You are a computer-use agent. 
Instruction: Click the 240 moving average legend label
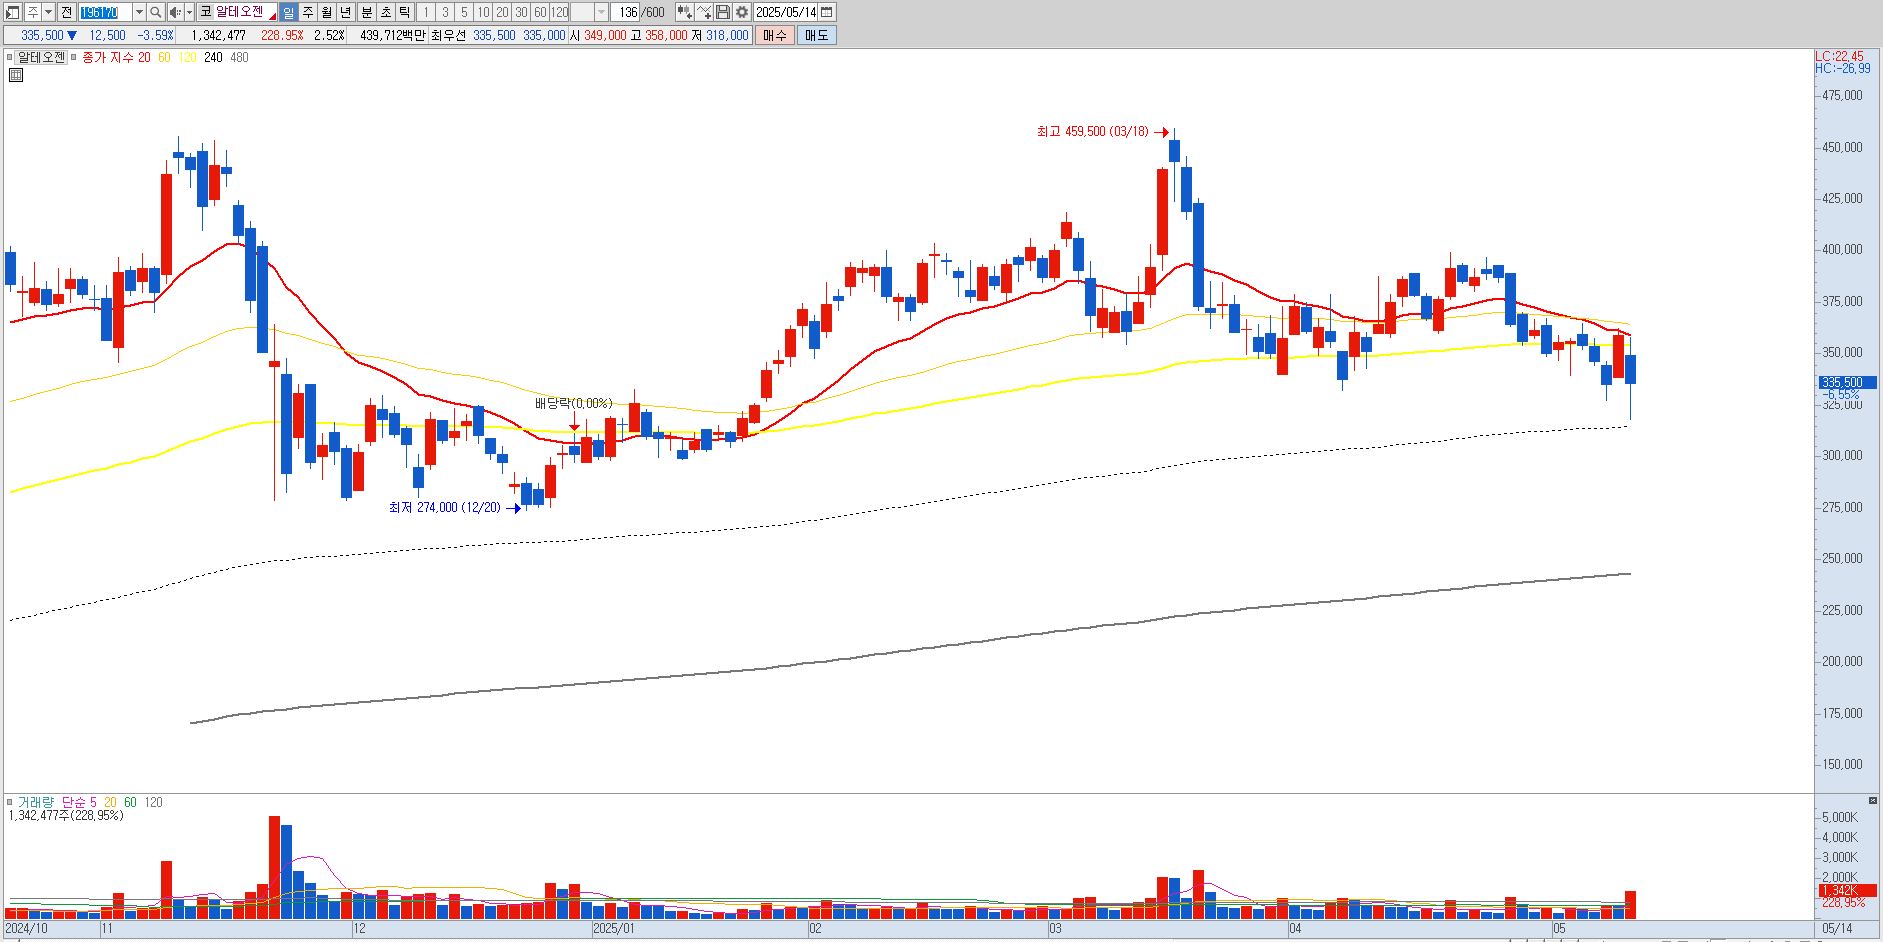tap(213, 57)
